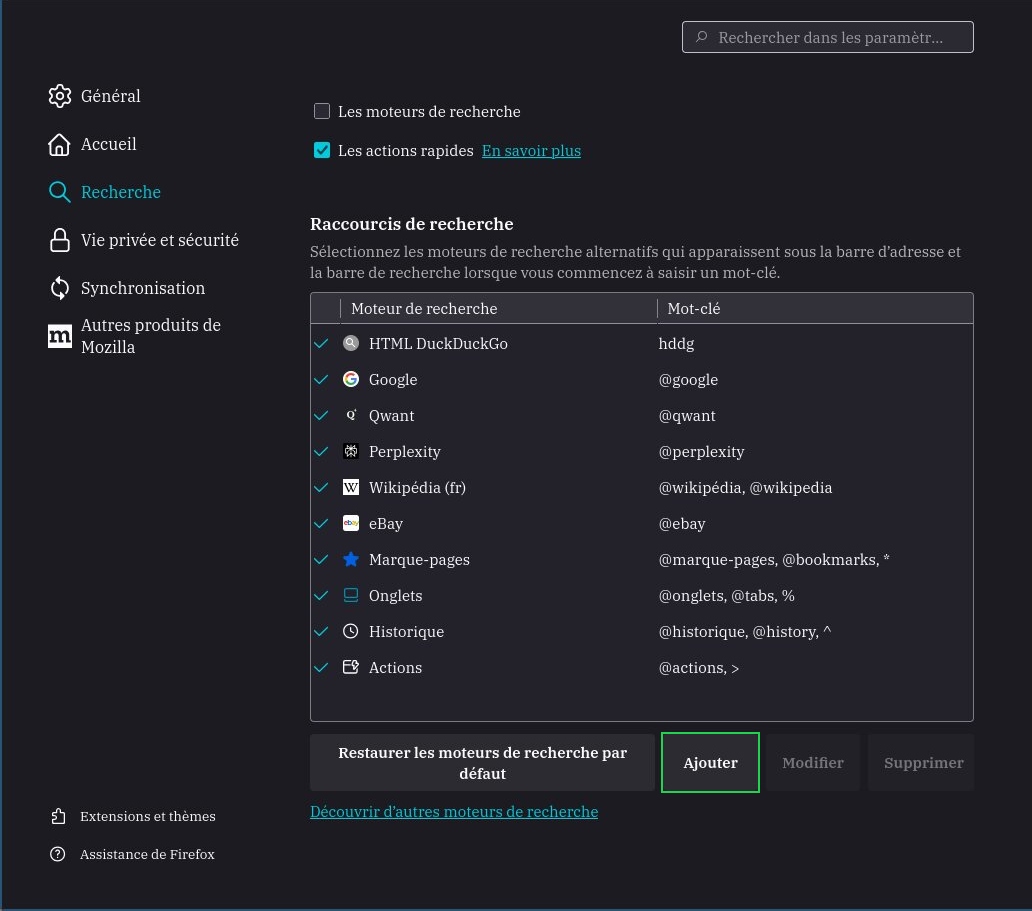Open Assistance de Firefox question-mark icon

[59, 854]
